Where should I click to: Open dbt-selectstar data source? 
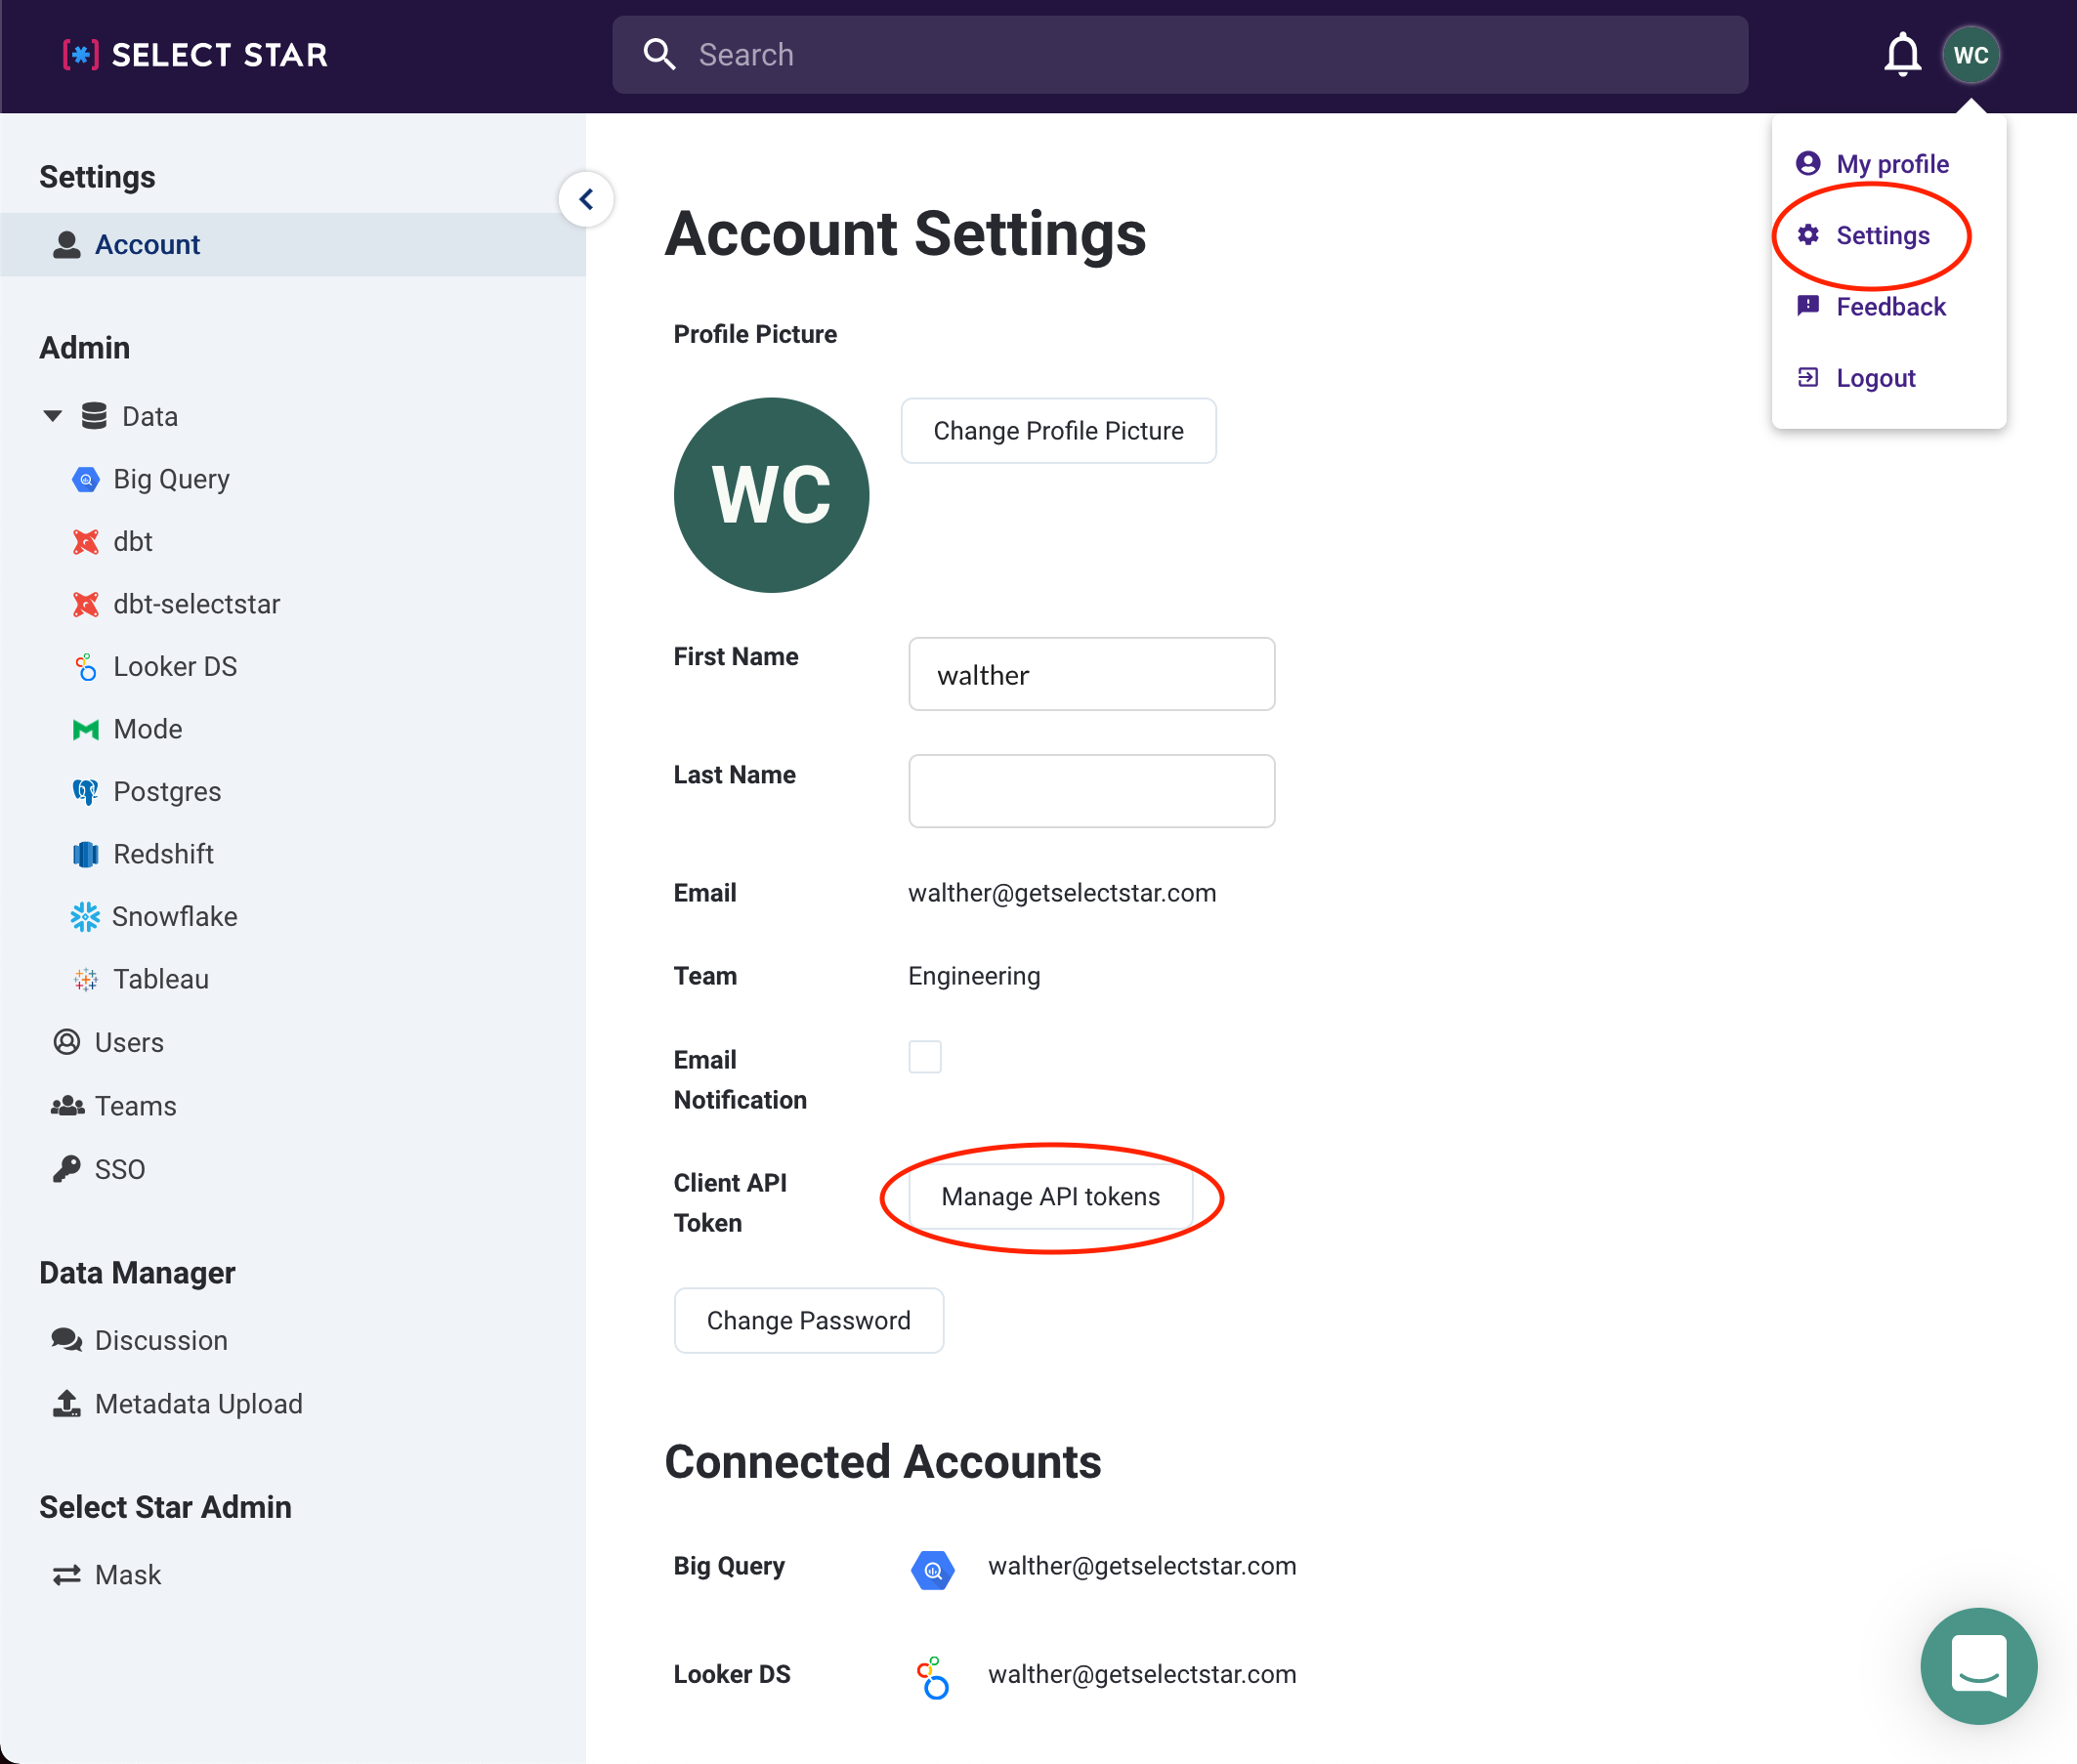pos(196,604)
